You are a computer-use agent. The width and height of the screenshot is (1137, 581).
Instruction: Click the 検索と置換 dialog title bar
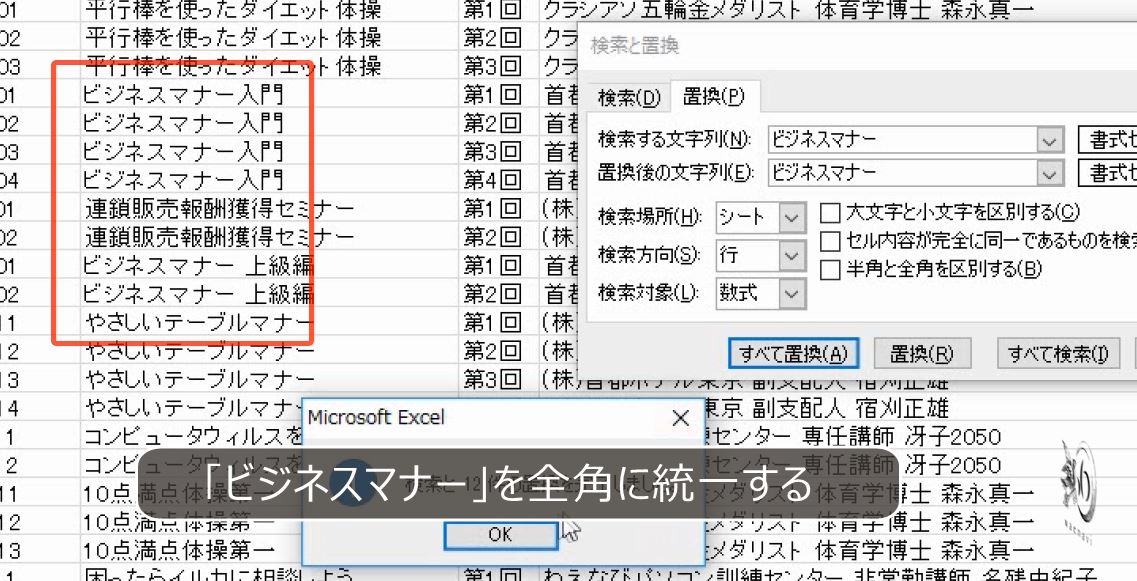(x=856, y=46)
